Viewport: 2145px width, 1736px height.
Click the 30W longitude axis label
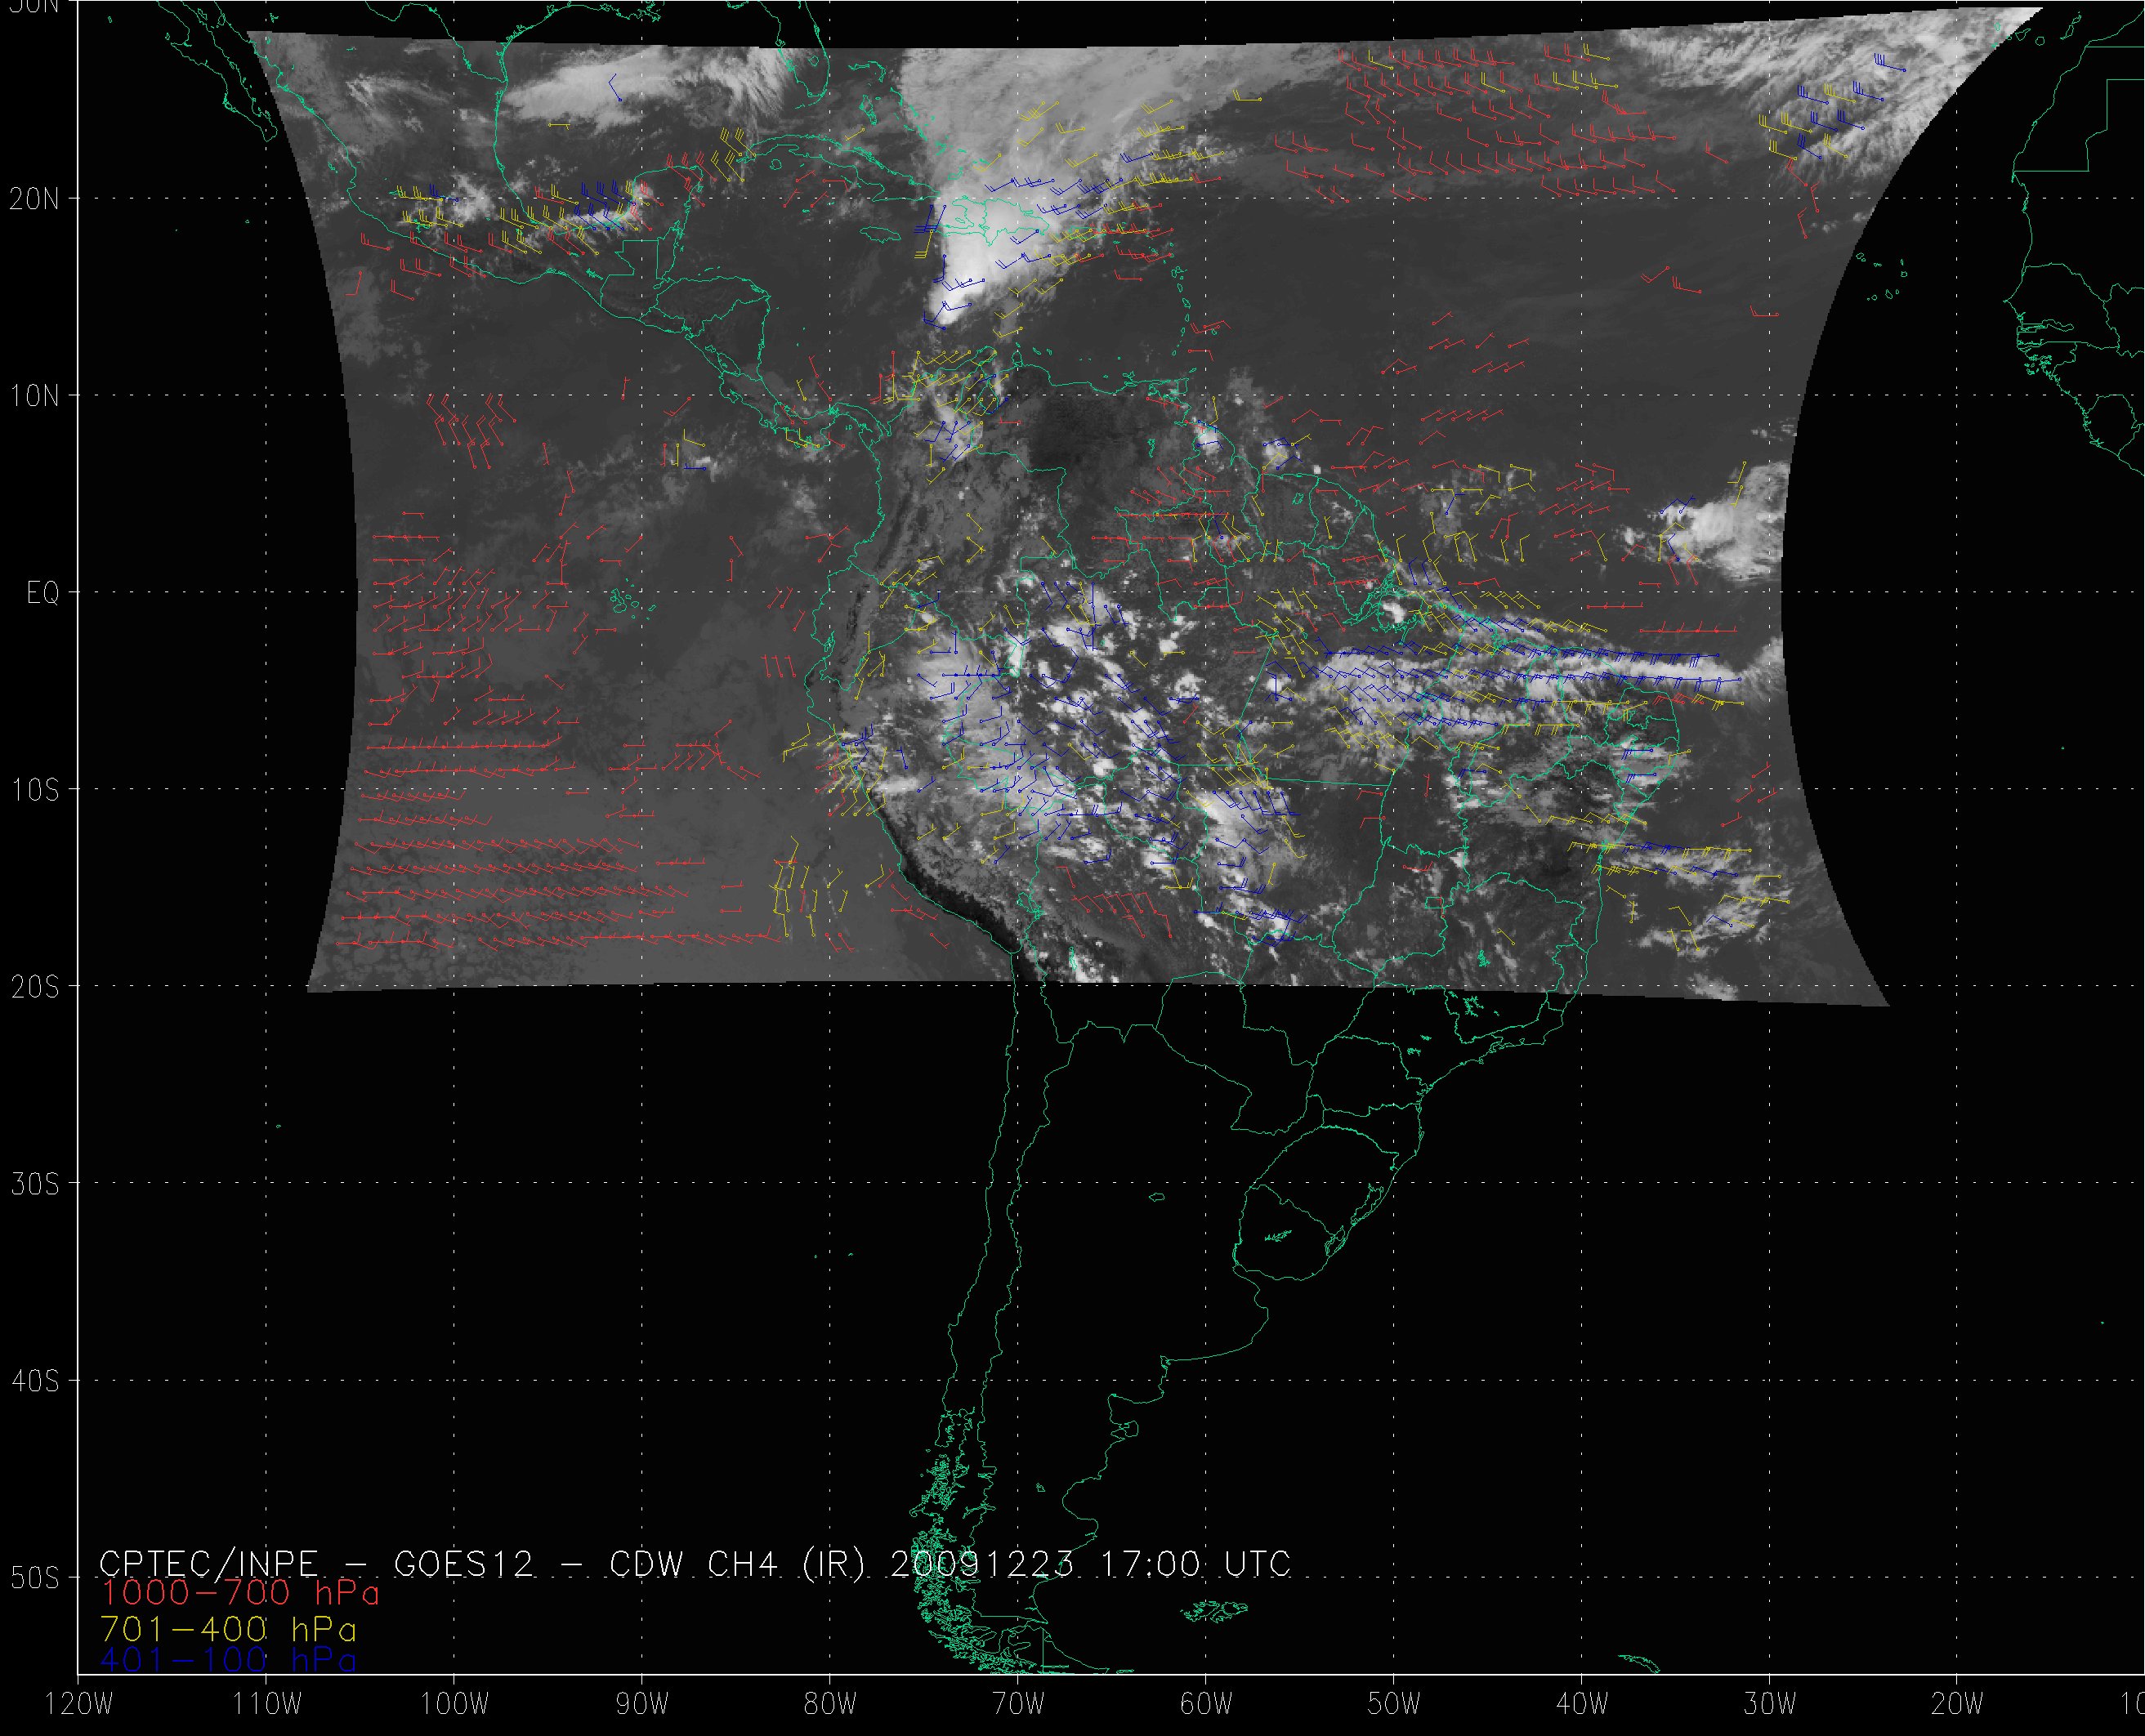[x=1770, y=1705]
